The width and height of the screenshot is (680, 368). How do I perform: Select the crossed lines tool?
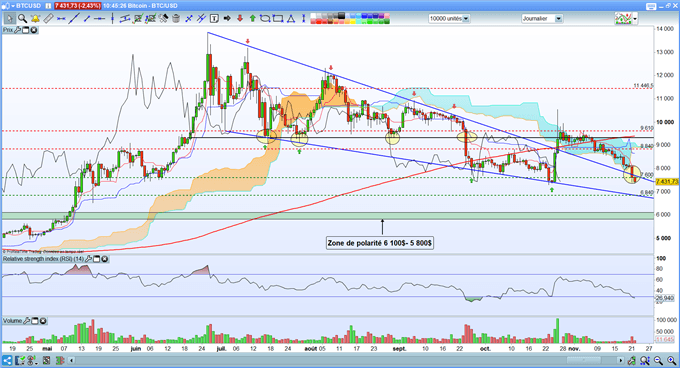189,19
